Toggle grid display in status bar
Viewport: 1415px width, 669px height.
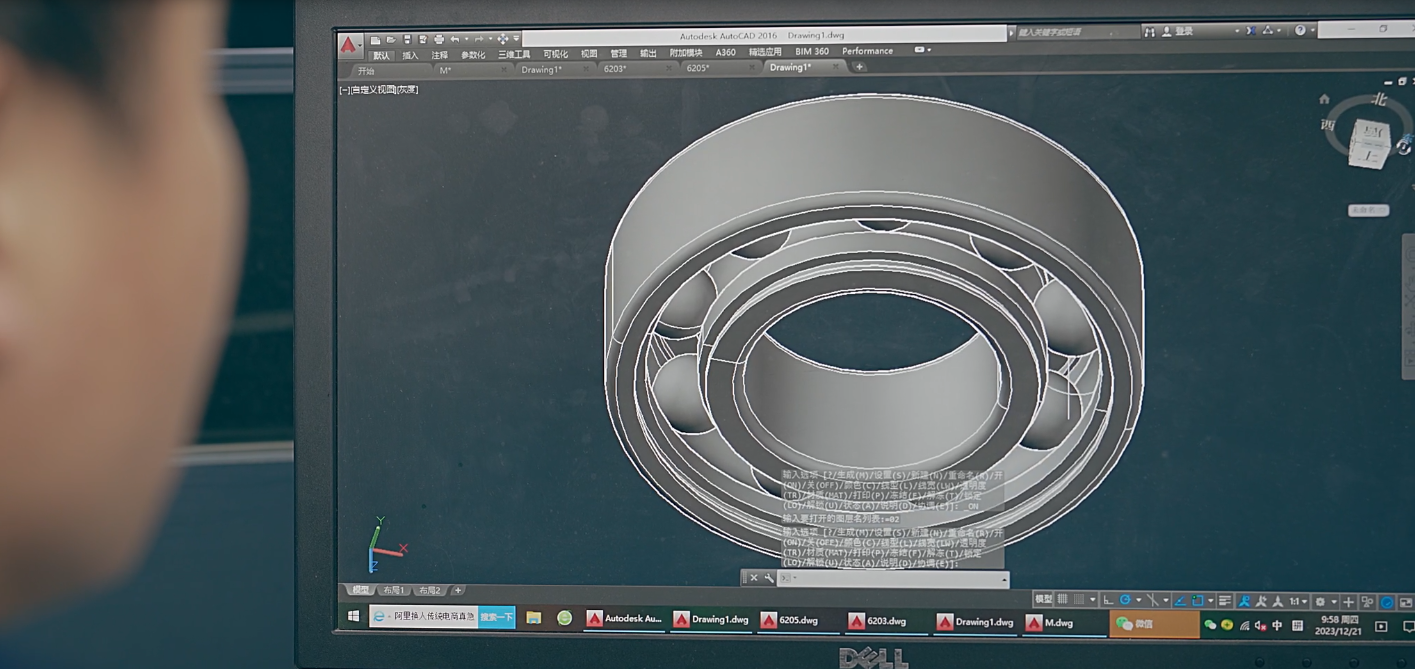pos(1063,600)
